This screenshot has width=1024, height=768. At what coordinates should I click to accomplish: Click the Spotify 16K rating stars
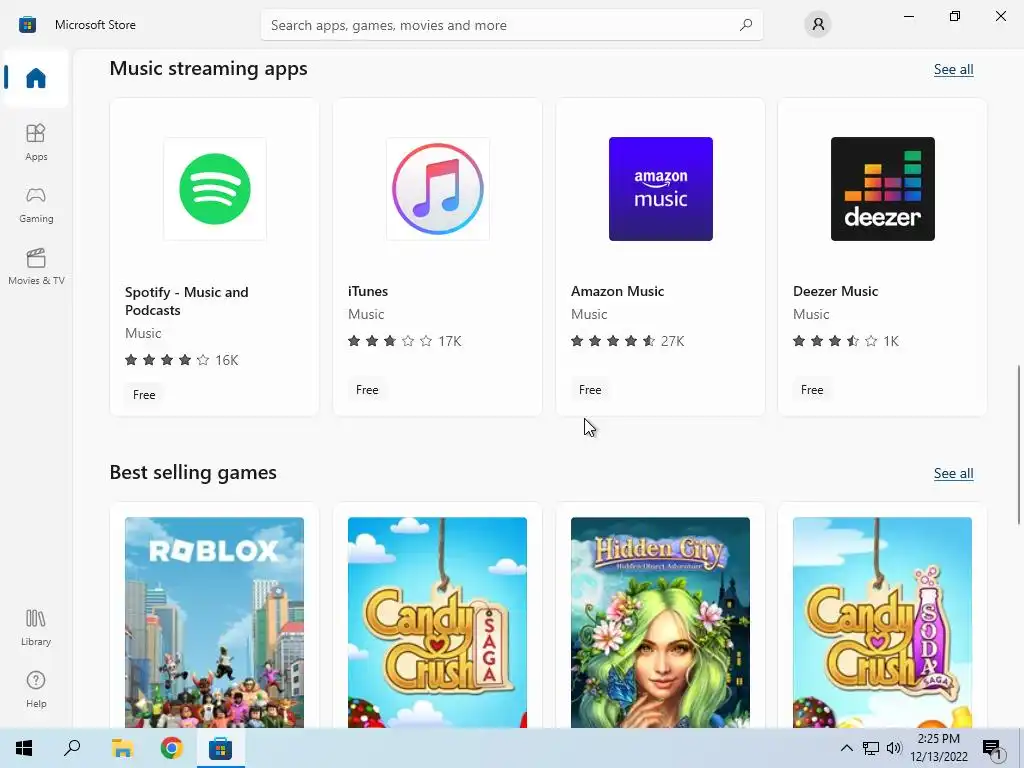167,360
